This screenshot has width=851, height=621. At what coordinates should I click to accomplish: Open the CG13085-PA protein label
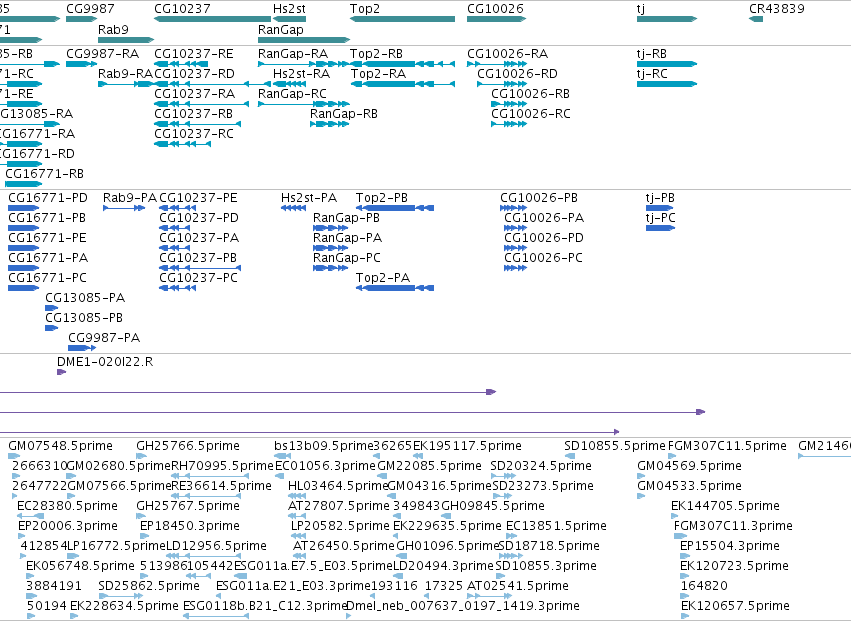click(x=85, y=298)
